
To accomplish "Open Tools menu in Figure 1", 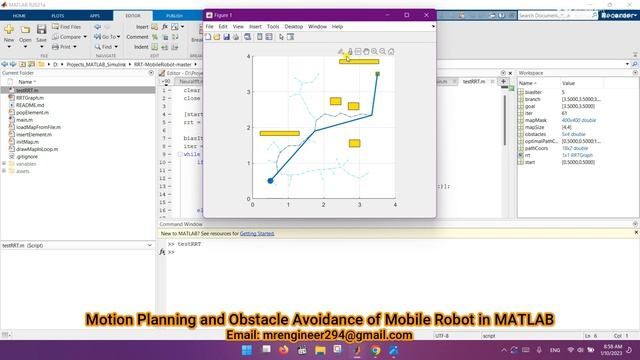I will [x=273, y=27].
